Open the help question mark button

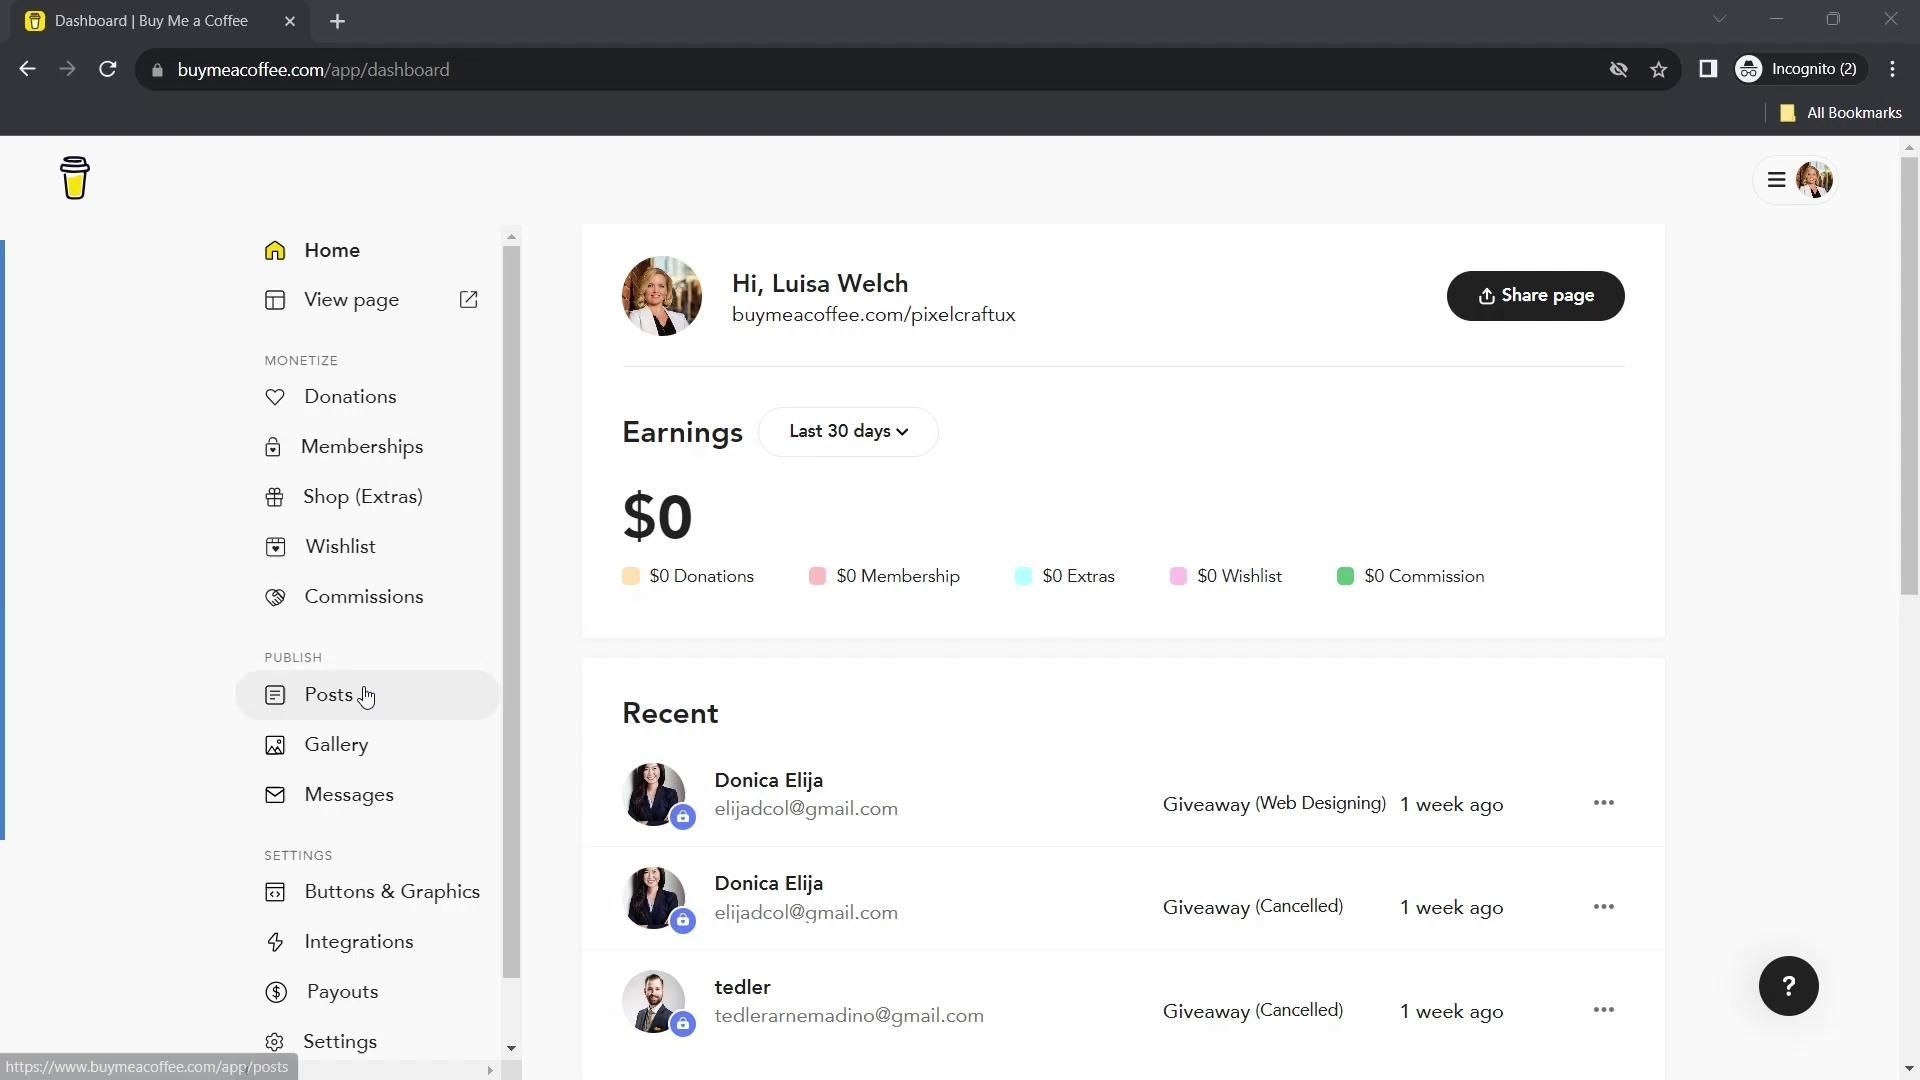click(x=1788, y=986)
